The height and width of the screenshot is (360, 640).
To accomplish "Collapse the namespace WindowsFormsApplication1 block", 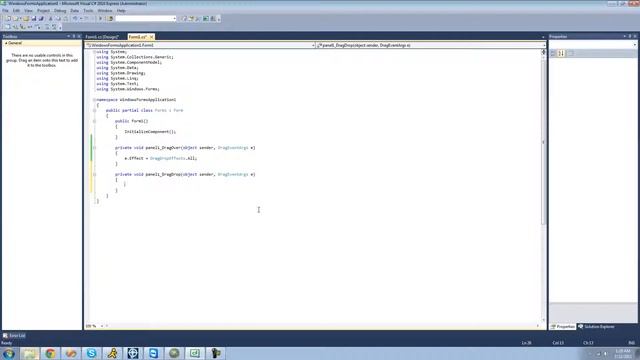I will coord(94,100).
